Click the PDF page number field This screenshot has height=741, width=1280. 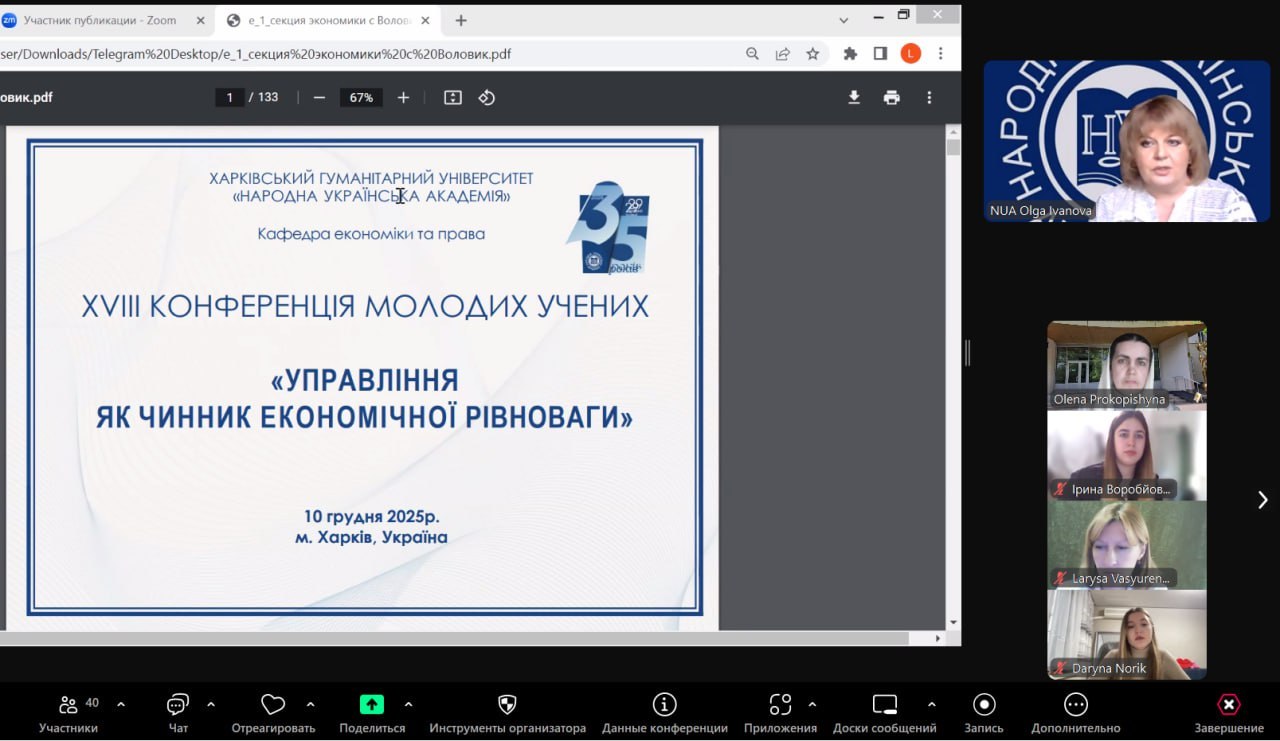coord(230,97)
